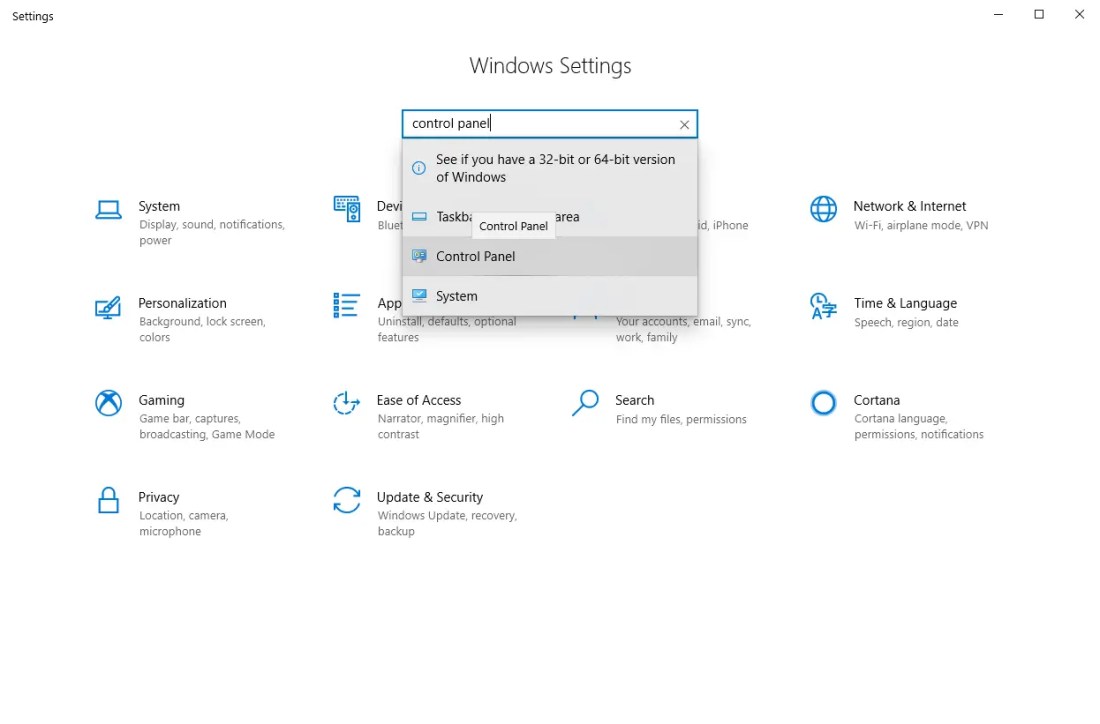Image resolution: width=1100 pixels, height=724 pixels.
Task: Open the Gaming category text
Action: (x=161, y=400)
